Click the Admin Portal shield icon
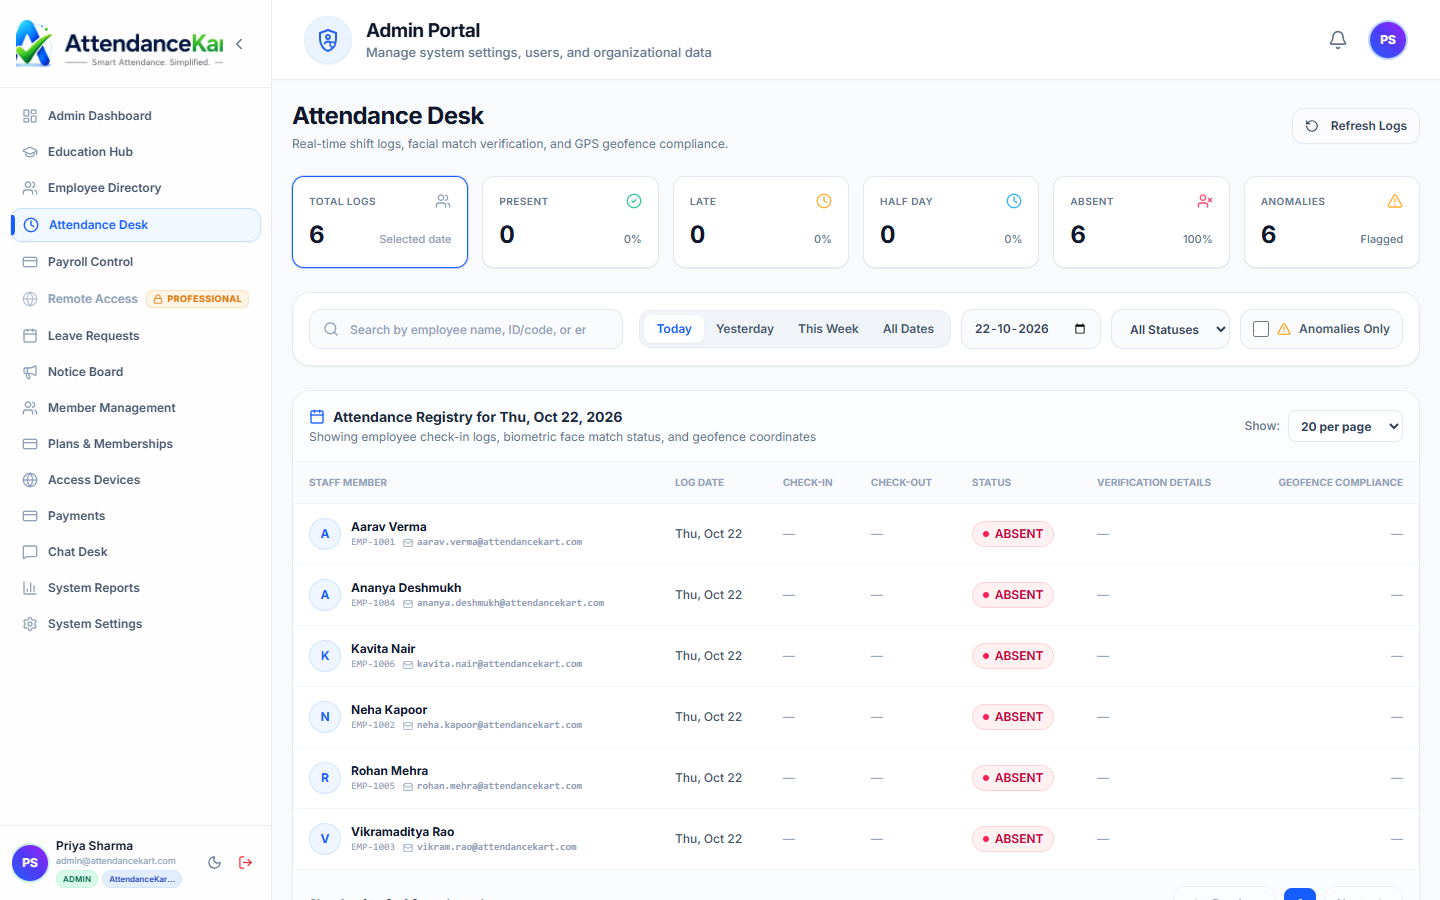 tap(328, 40)
